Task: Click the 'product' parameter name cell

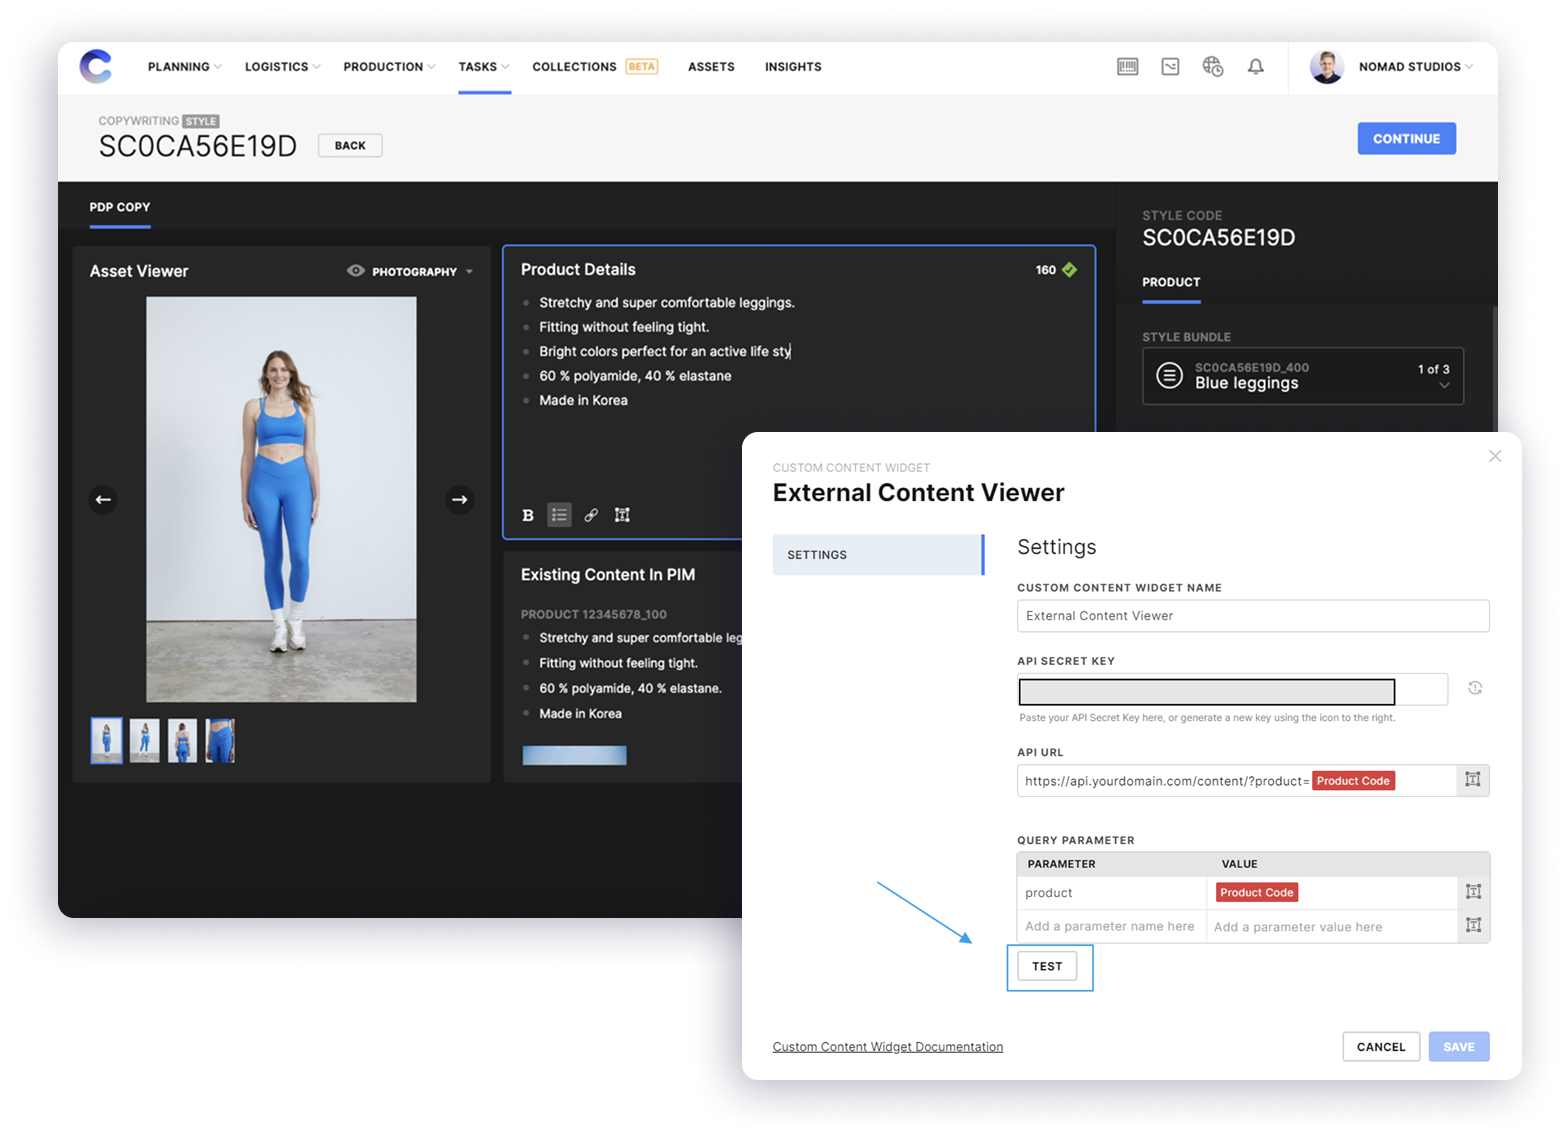Action: tap(1111, 893)
